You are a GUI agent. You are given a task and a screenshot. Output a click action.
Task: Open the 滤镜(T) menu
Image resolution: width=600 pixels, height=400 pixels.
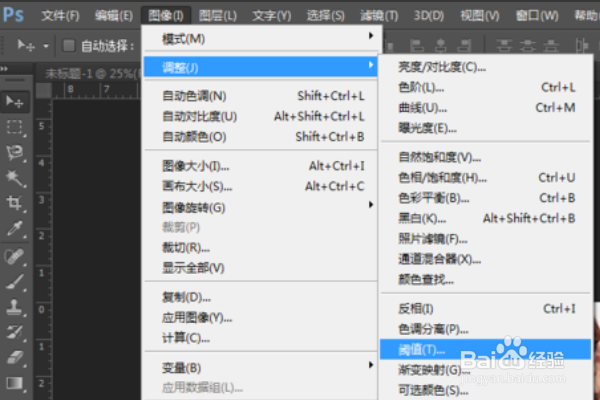pyautogui.click(x=379, y=16)
